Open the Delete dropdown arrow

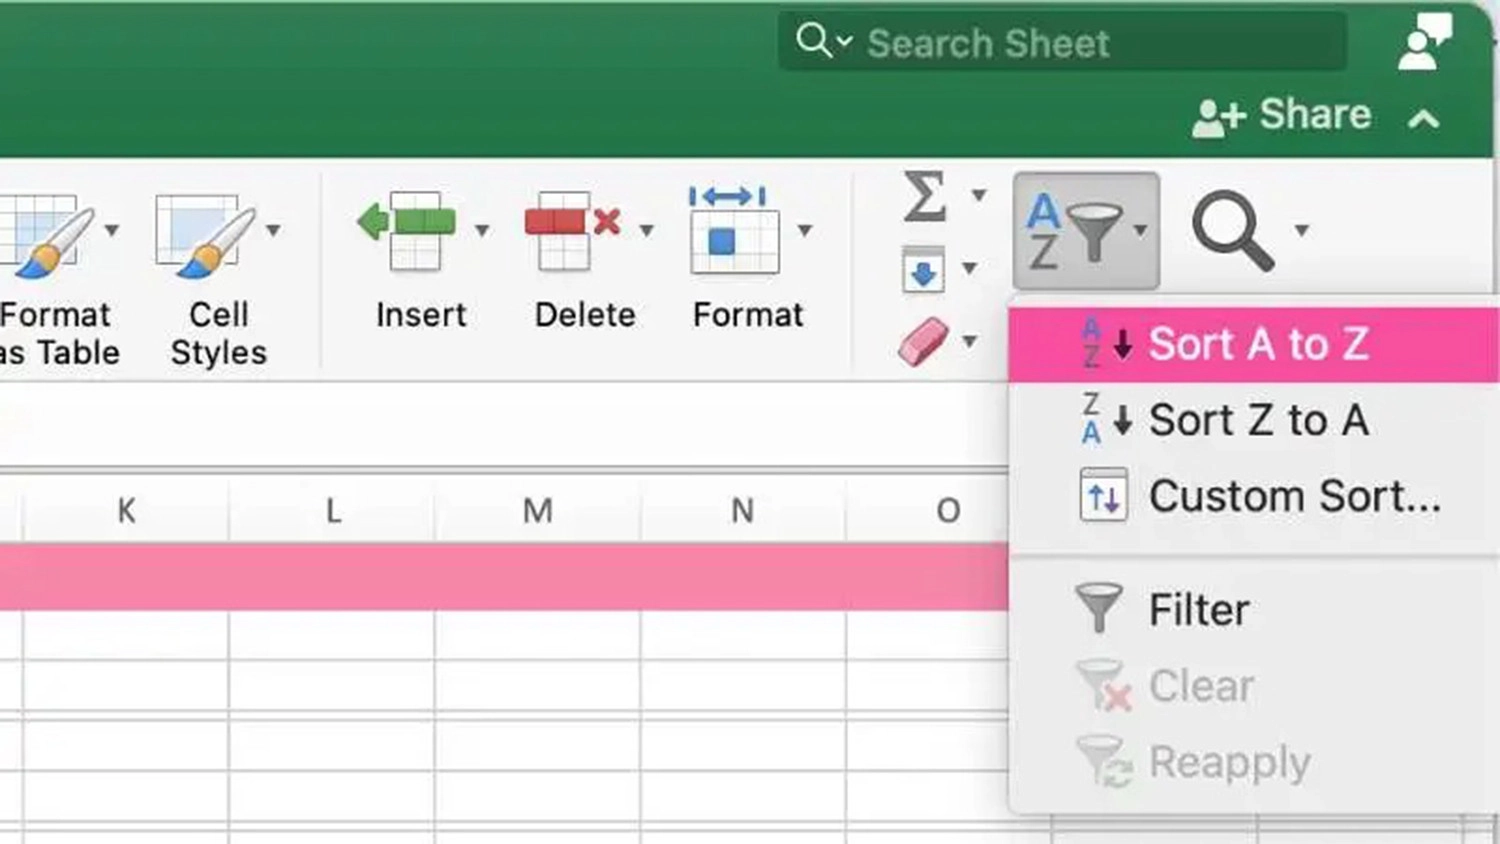647,231
